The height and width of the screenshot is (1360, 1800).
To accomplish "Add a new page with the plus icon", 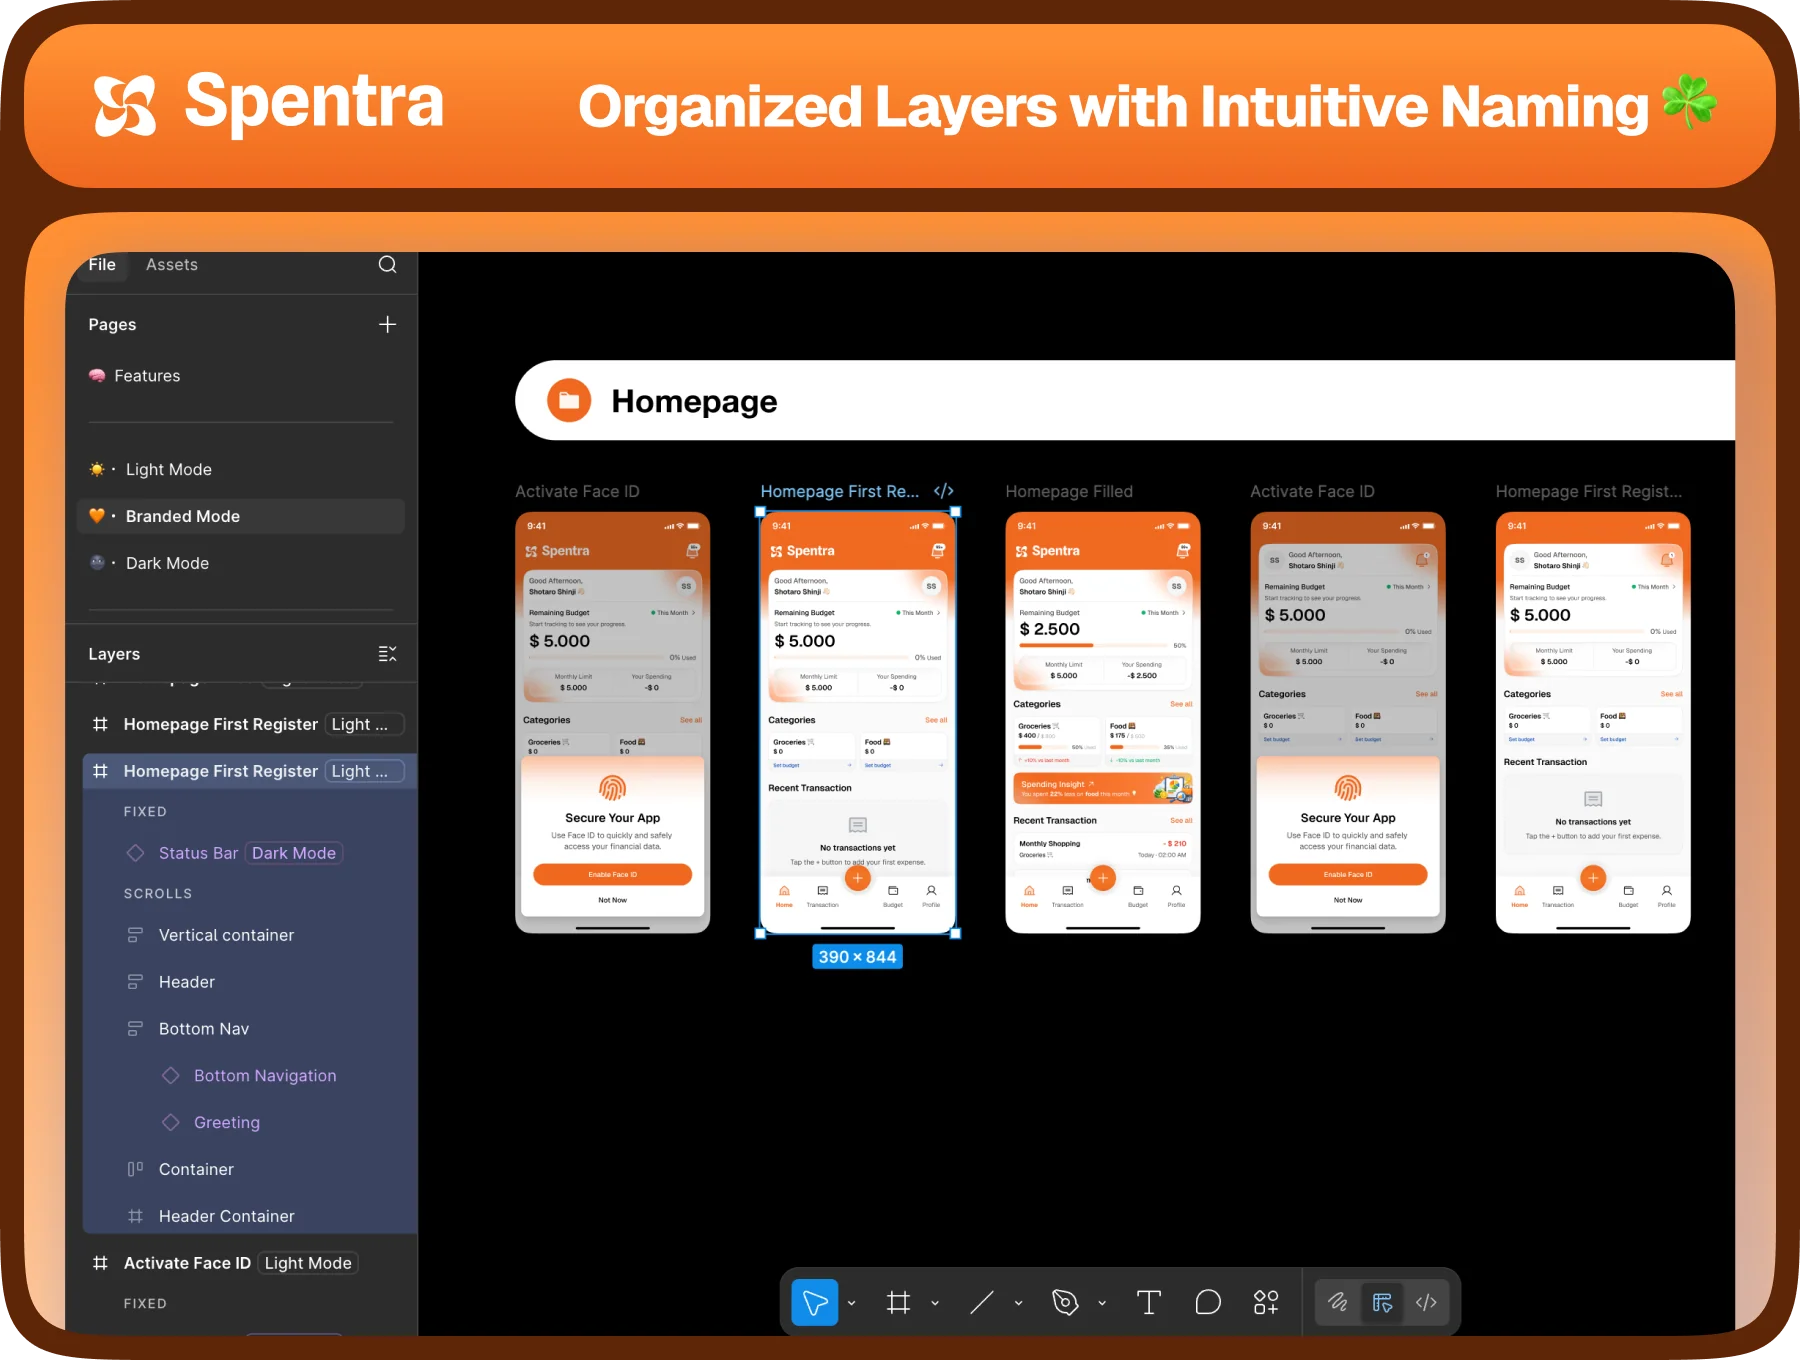I will [x=388, y=324].
